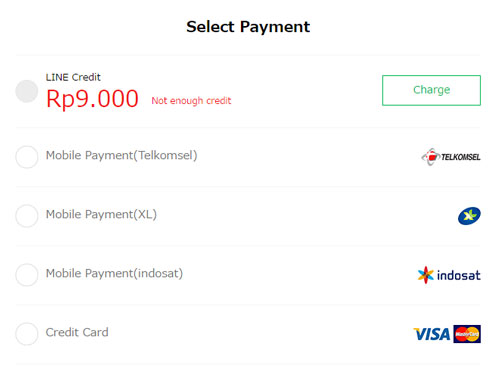500x373 pixels.
Task: Click the Telkomsel logo icon
Action: 451,157
